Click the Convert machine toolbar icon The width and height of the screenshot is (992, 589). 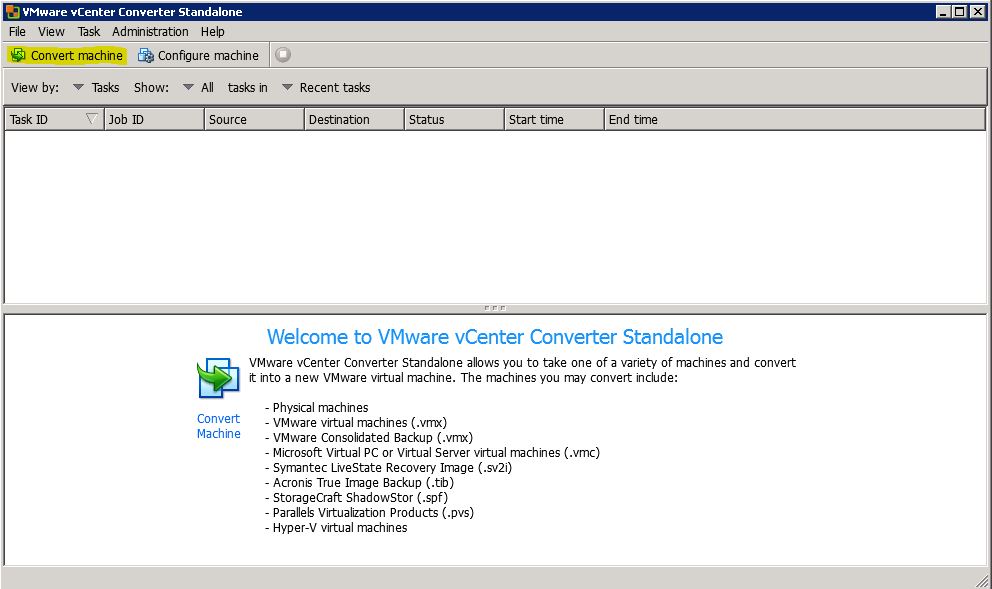coord(18,56)
